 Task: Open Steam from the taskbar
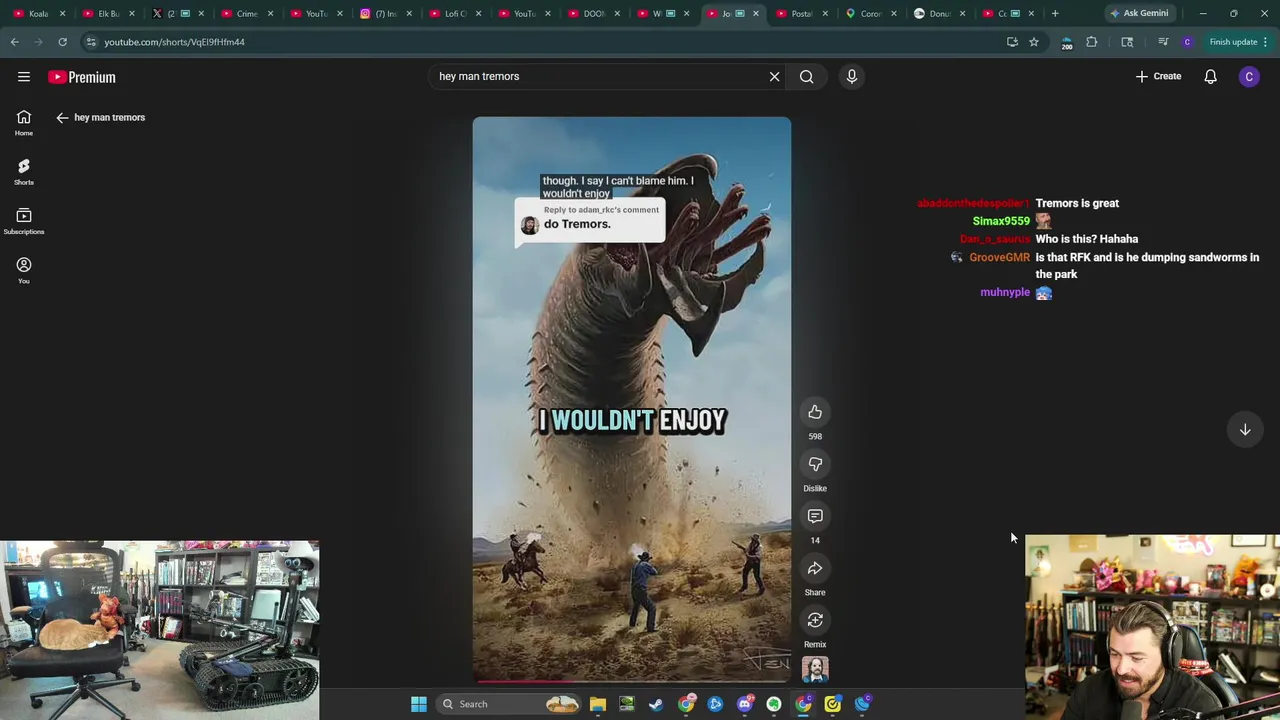[x=656, y=704]
